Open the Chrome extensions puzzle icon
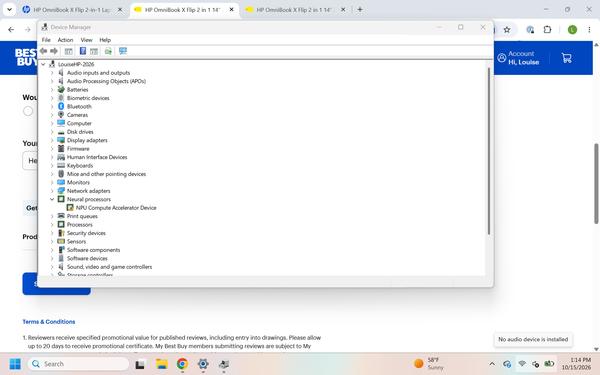 click(x=548, y=29)
